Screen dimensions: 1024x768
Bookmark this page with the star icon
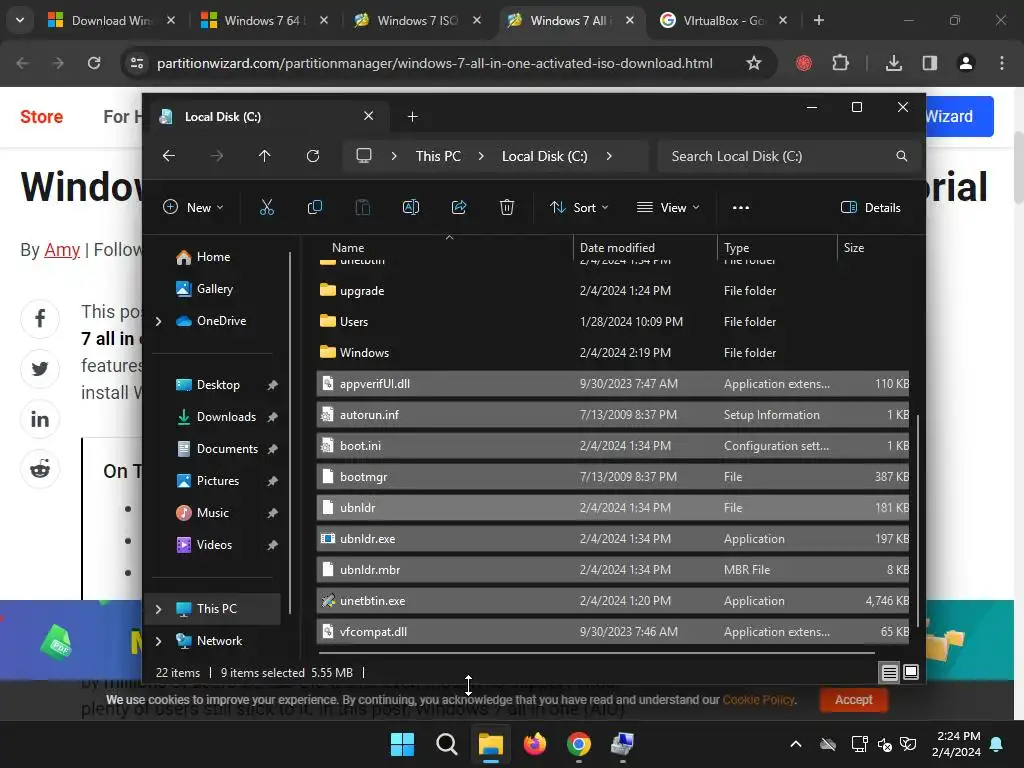754,63
